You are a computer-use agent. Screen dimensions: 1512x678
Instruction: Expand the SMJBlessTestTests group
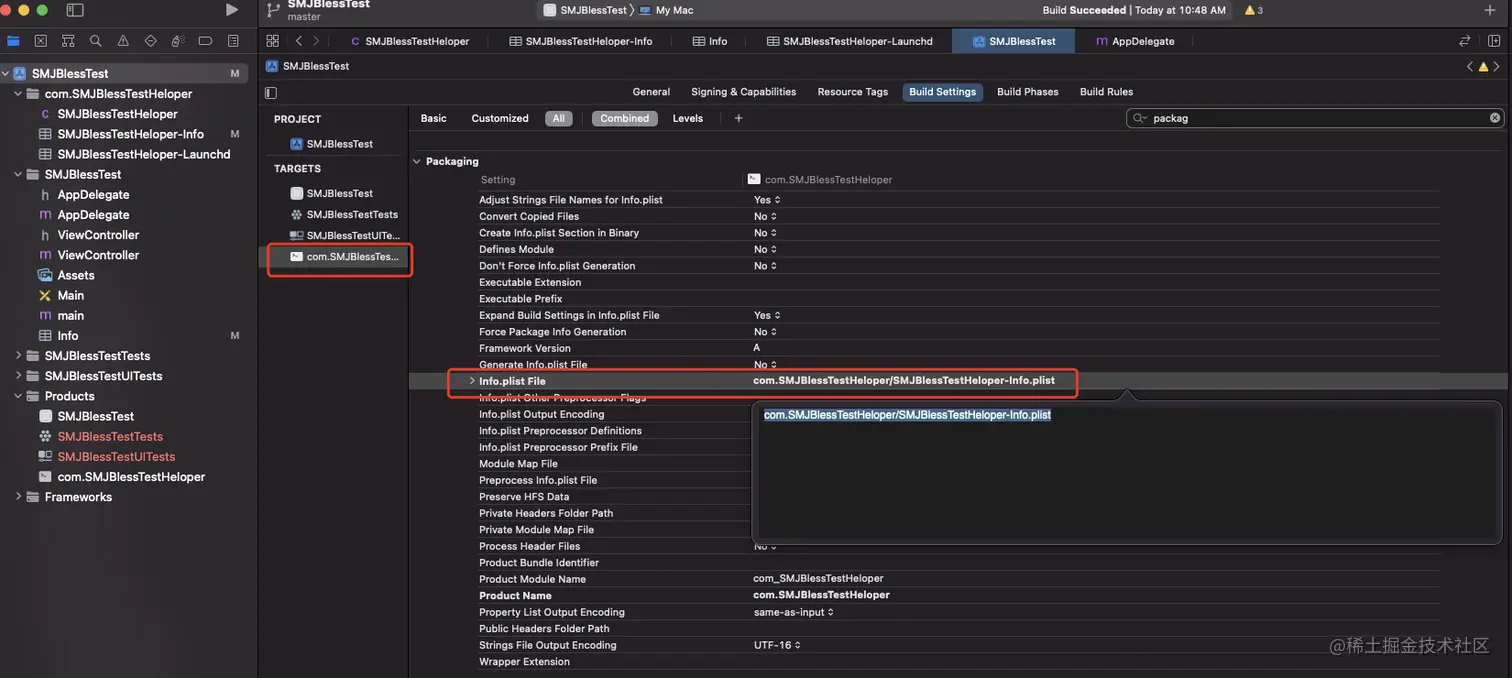coord(18,356)
